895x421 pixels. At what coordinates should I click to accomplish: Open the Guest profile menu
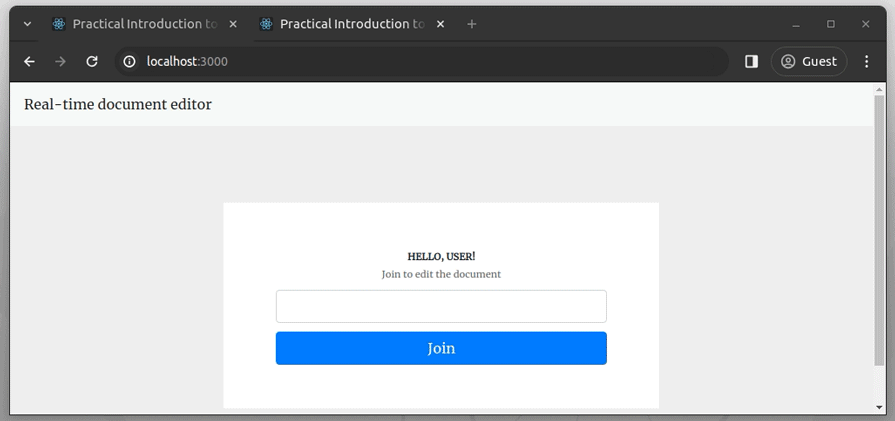(x=809, y=62)
